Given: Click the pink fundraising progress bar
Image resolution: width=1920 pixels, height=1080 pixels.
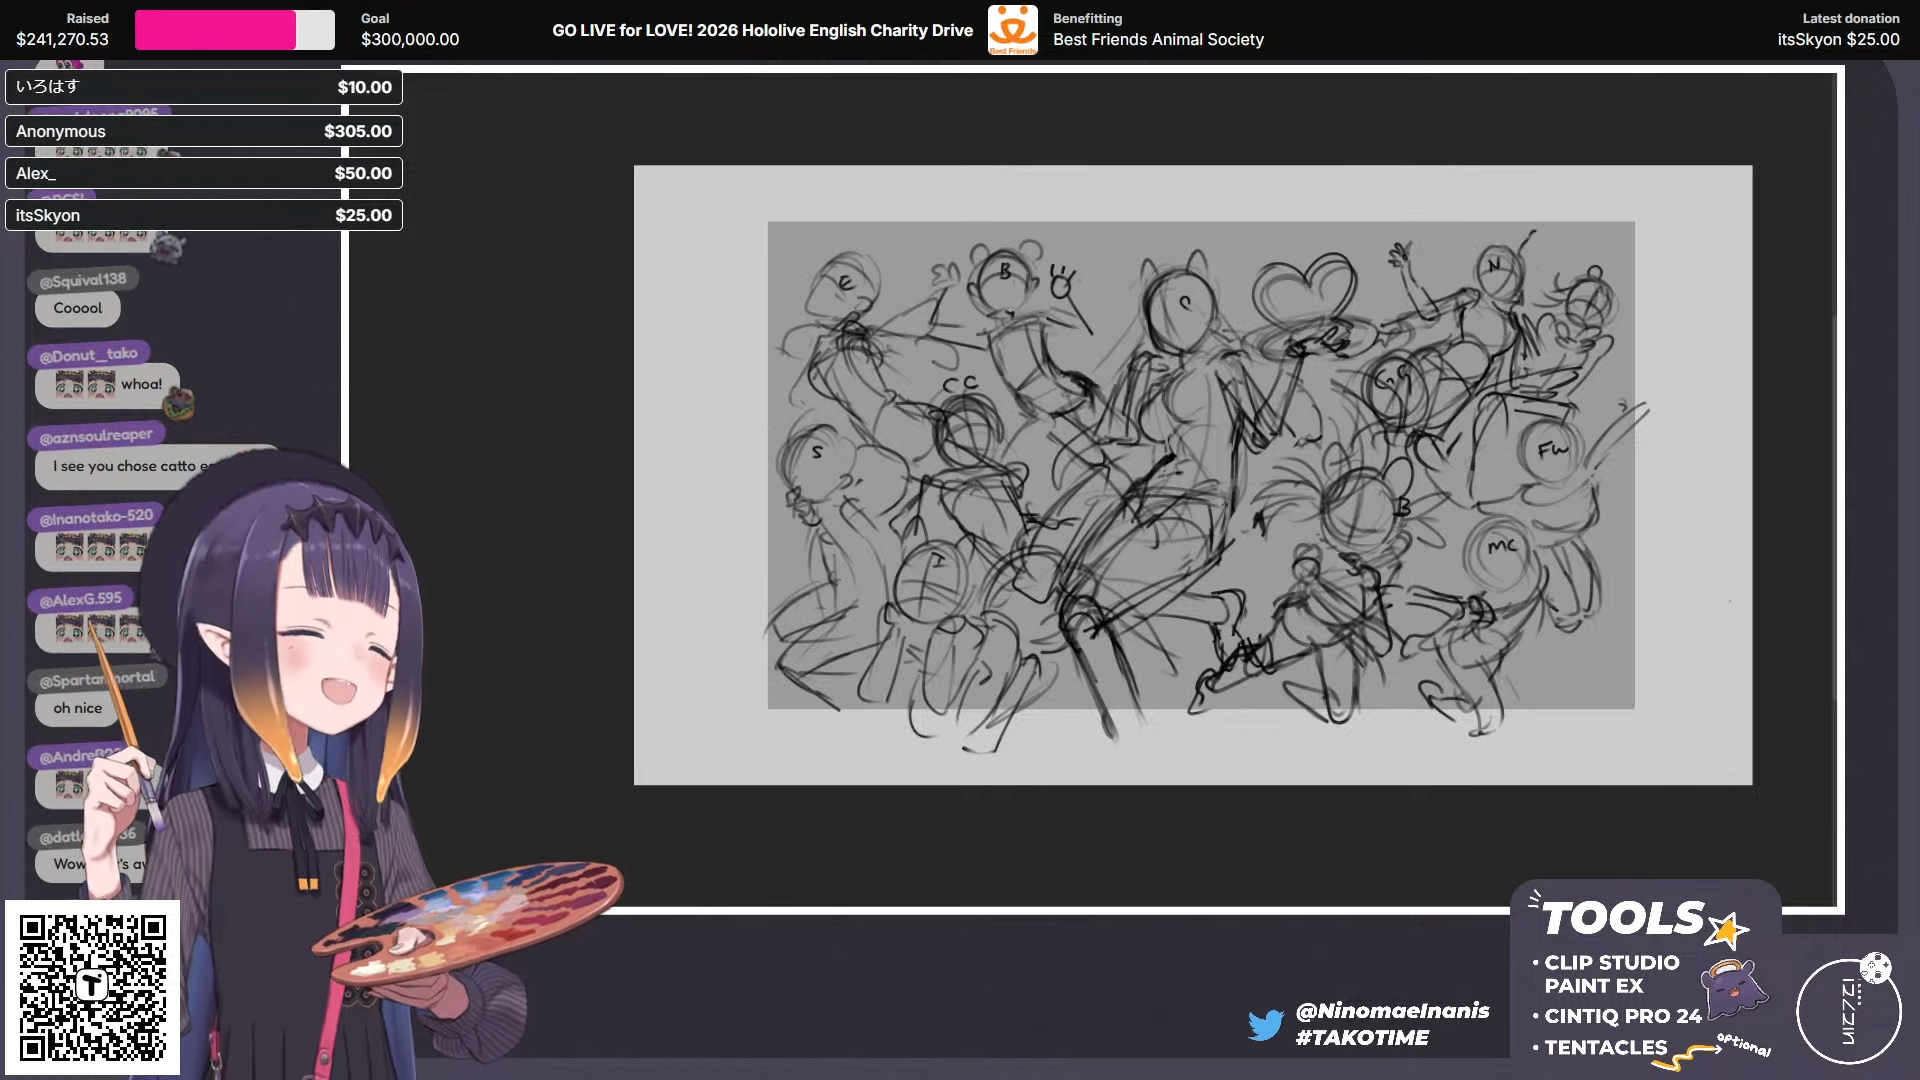Looking at the screenshot, I should point(215,30).
